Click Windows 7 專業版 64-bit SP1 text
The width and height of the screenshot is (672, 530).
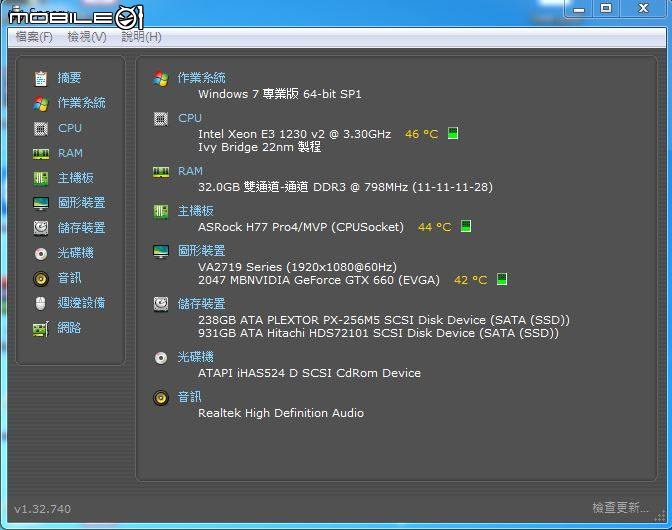[280, 94]
